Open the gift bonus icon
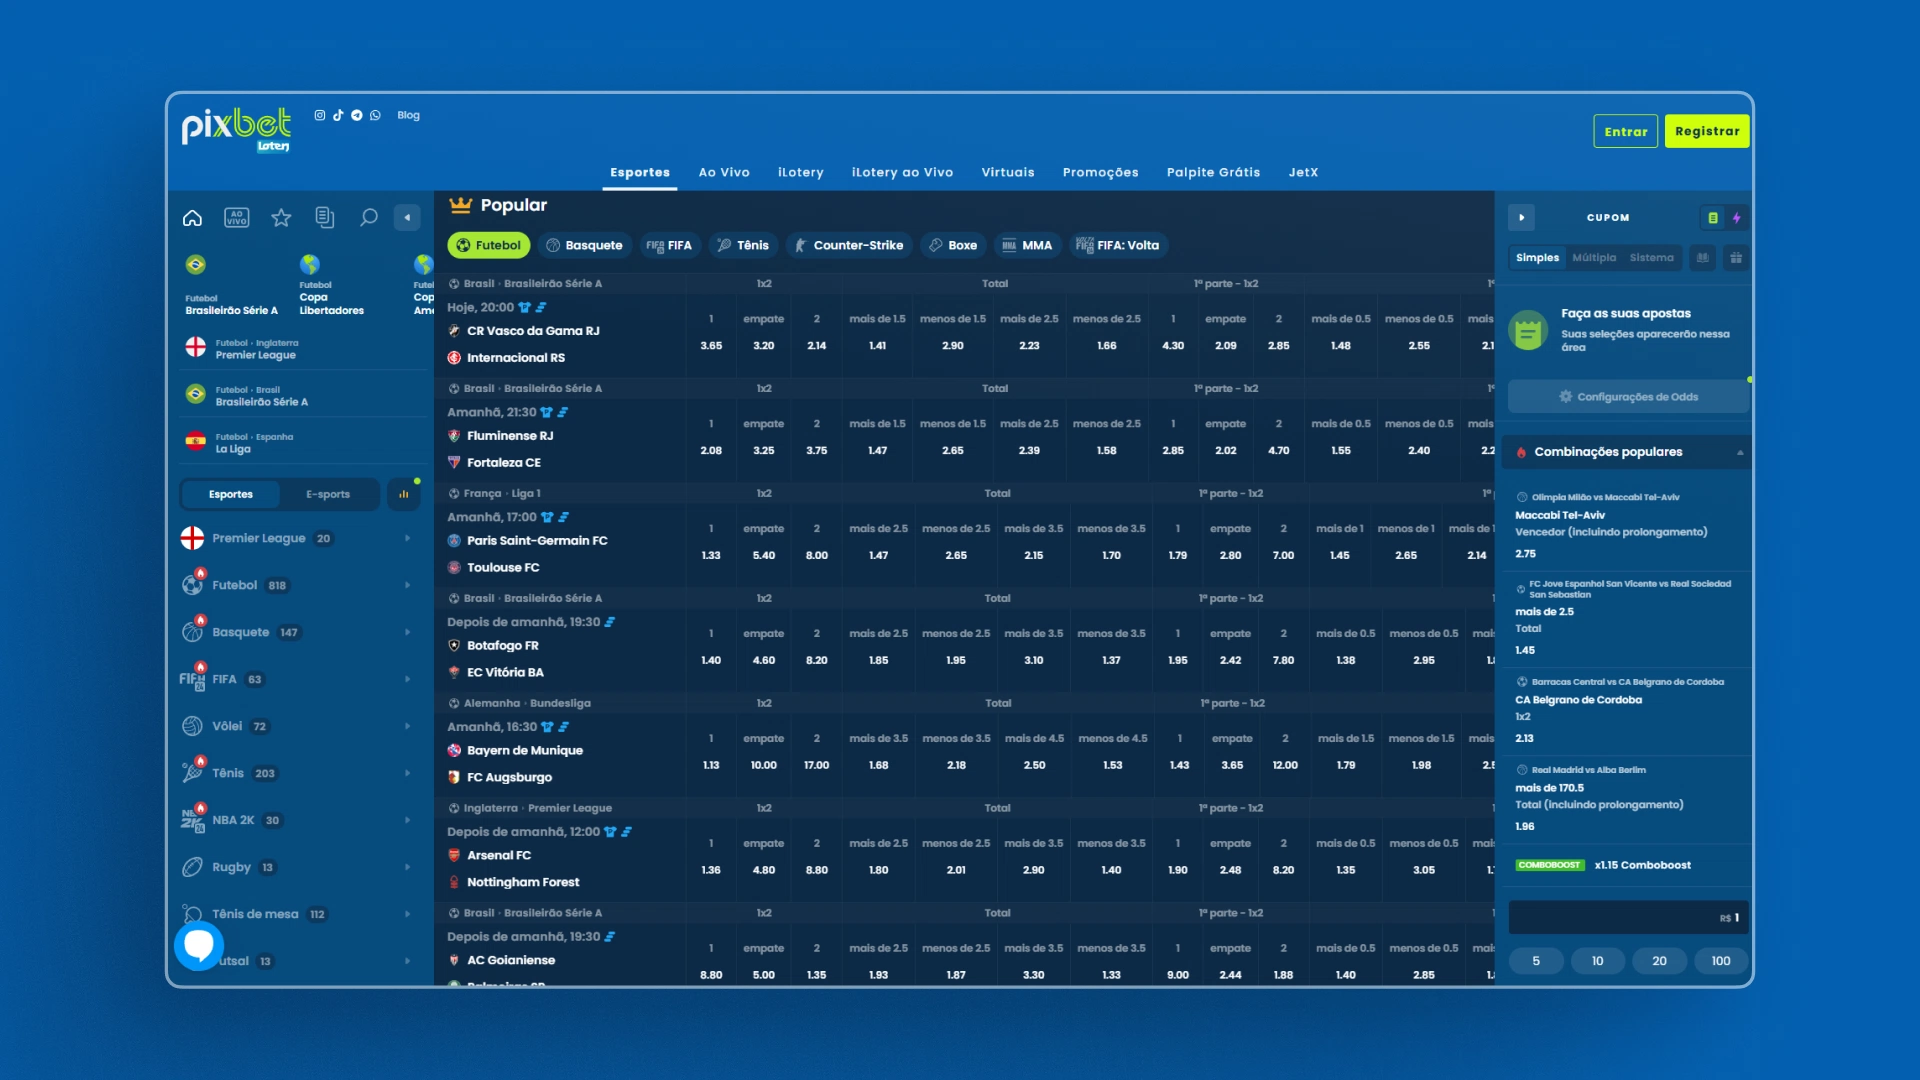1920x1080 pixels. (x=1736, y=258)
